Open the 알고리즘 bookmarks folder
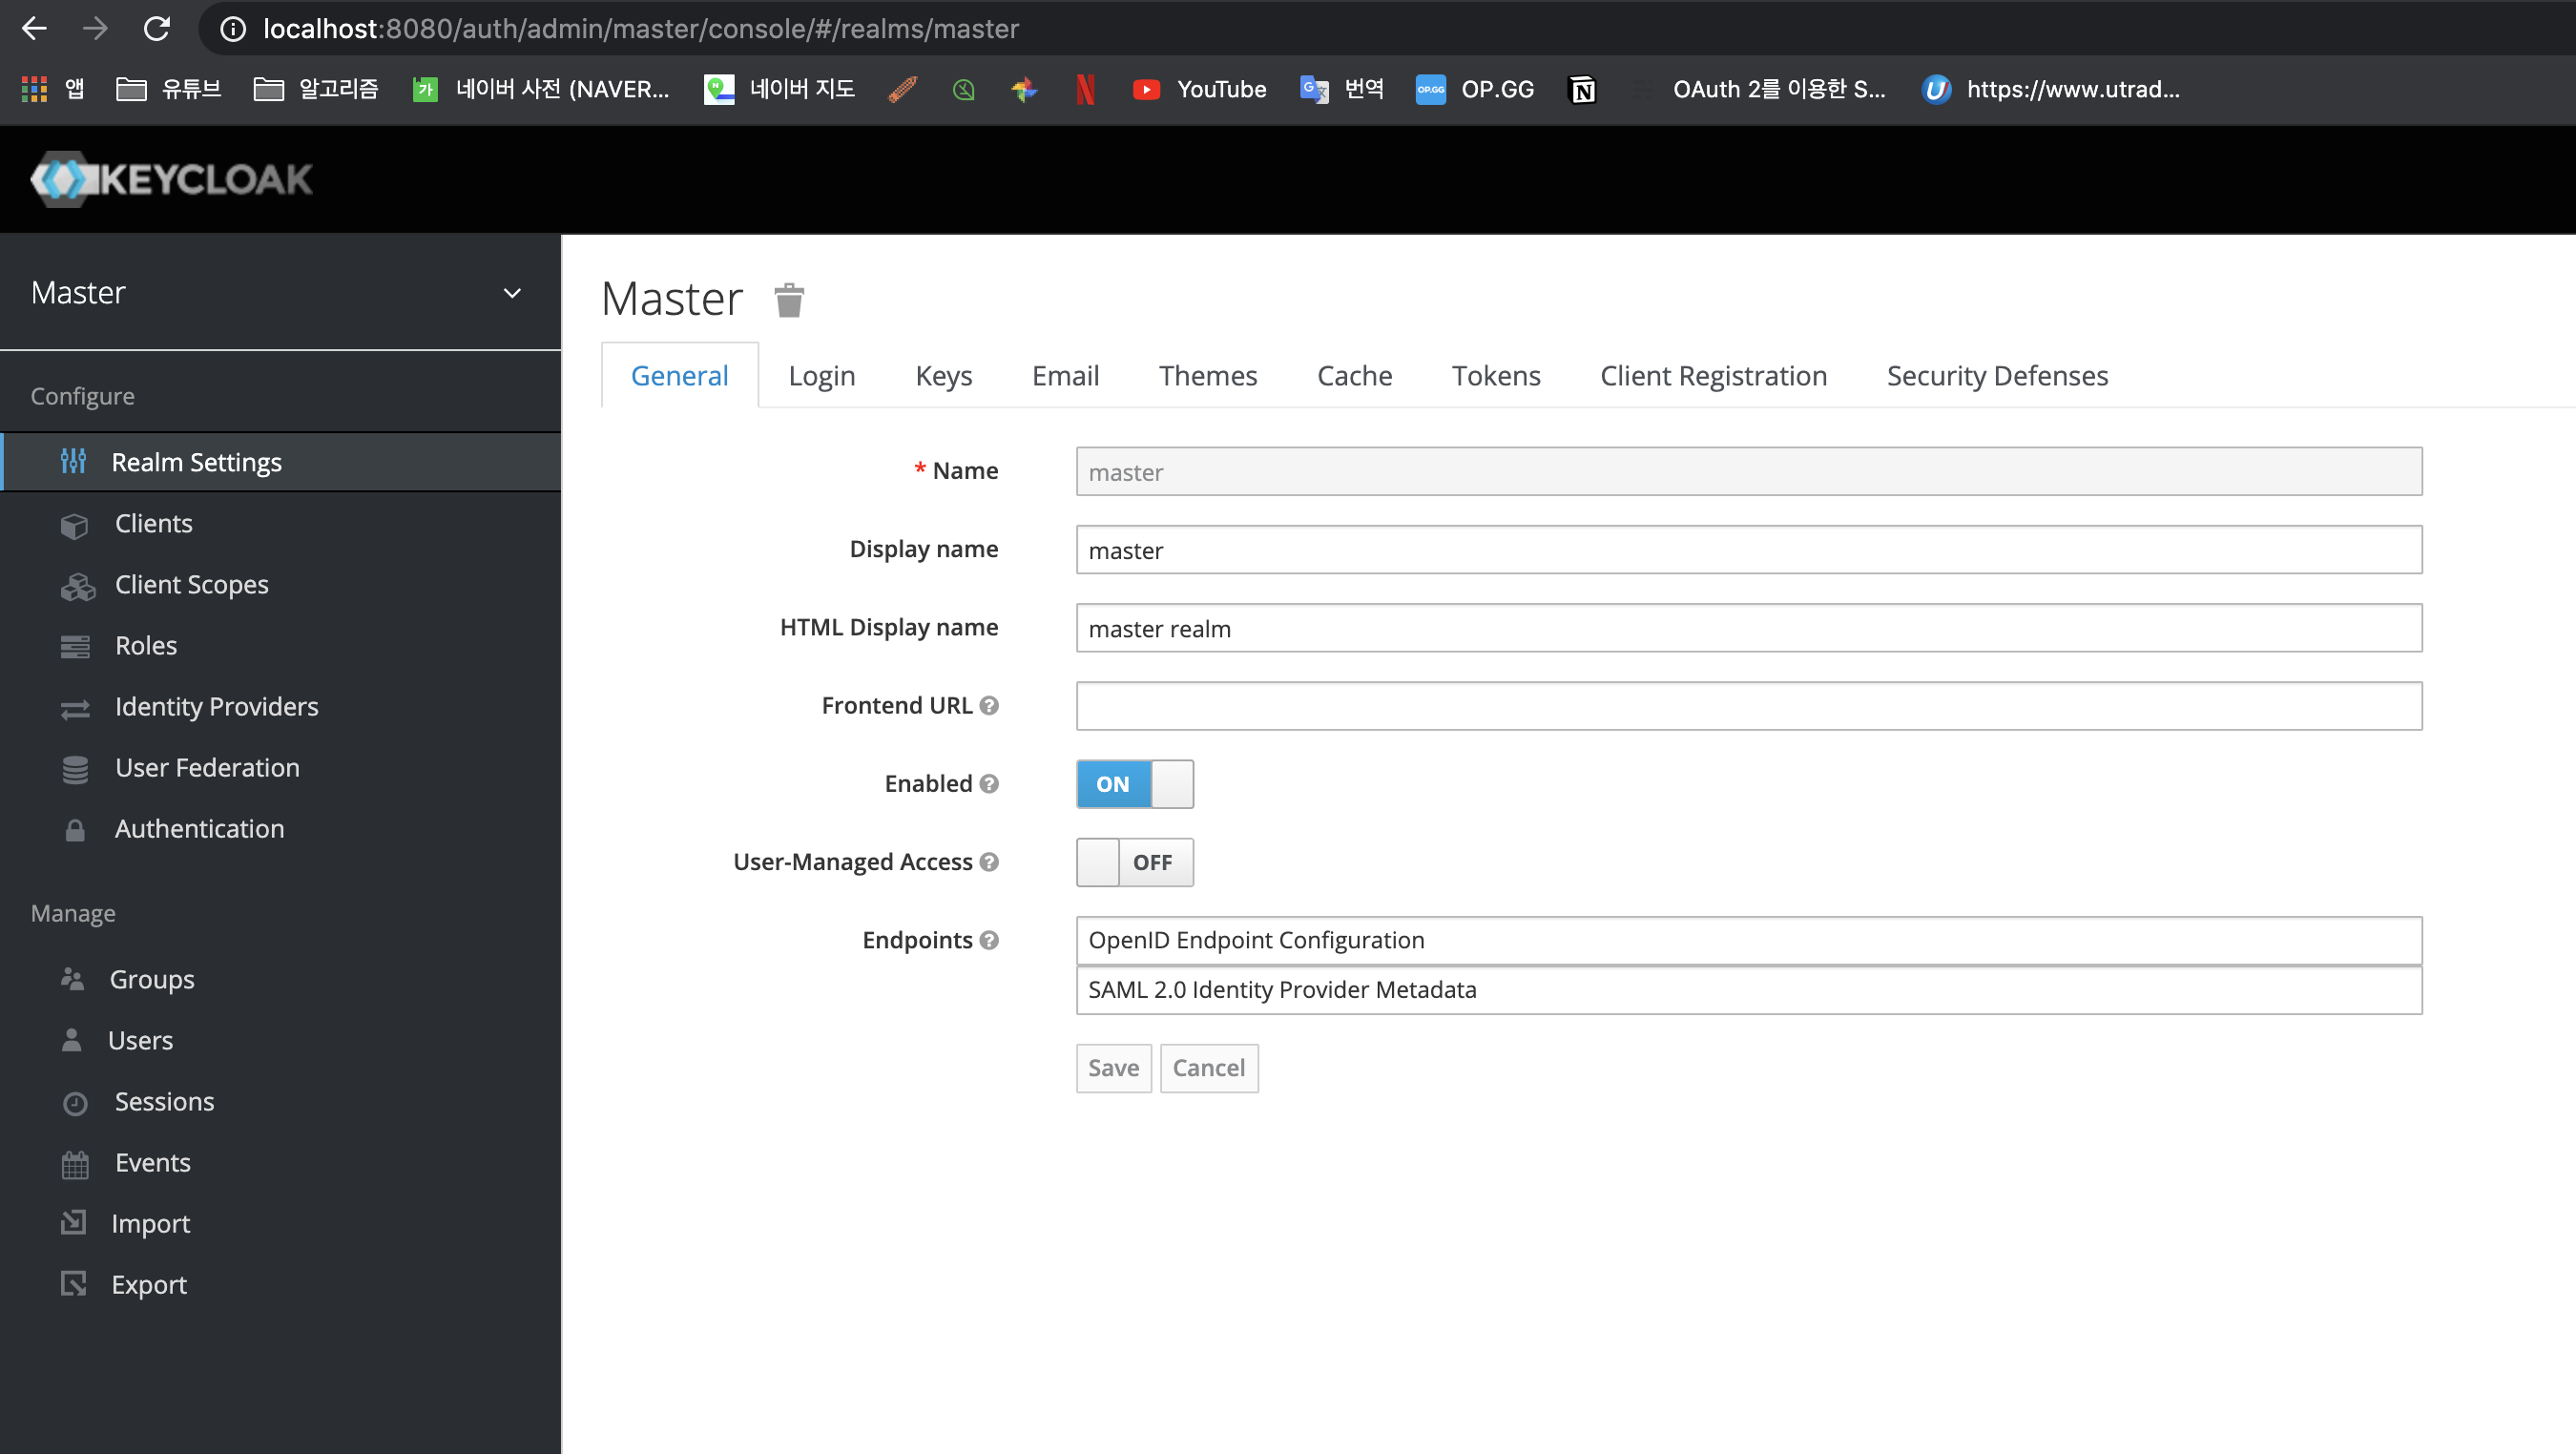Viewport: 2576px width, 1454px height. (316, 89)
